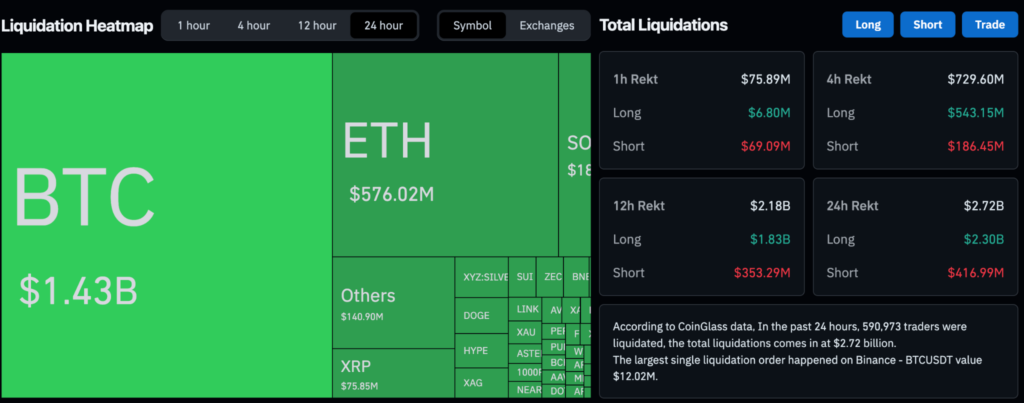Click the XRP heatmap tile
1024x403 pixels.
tap(392, 372)
